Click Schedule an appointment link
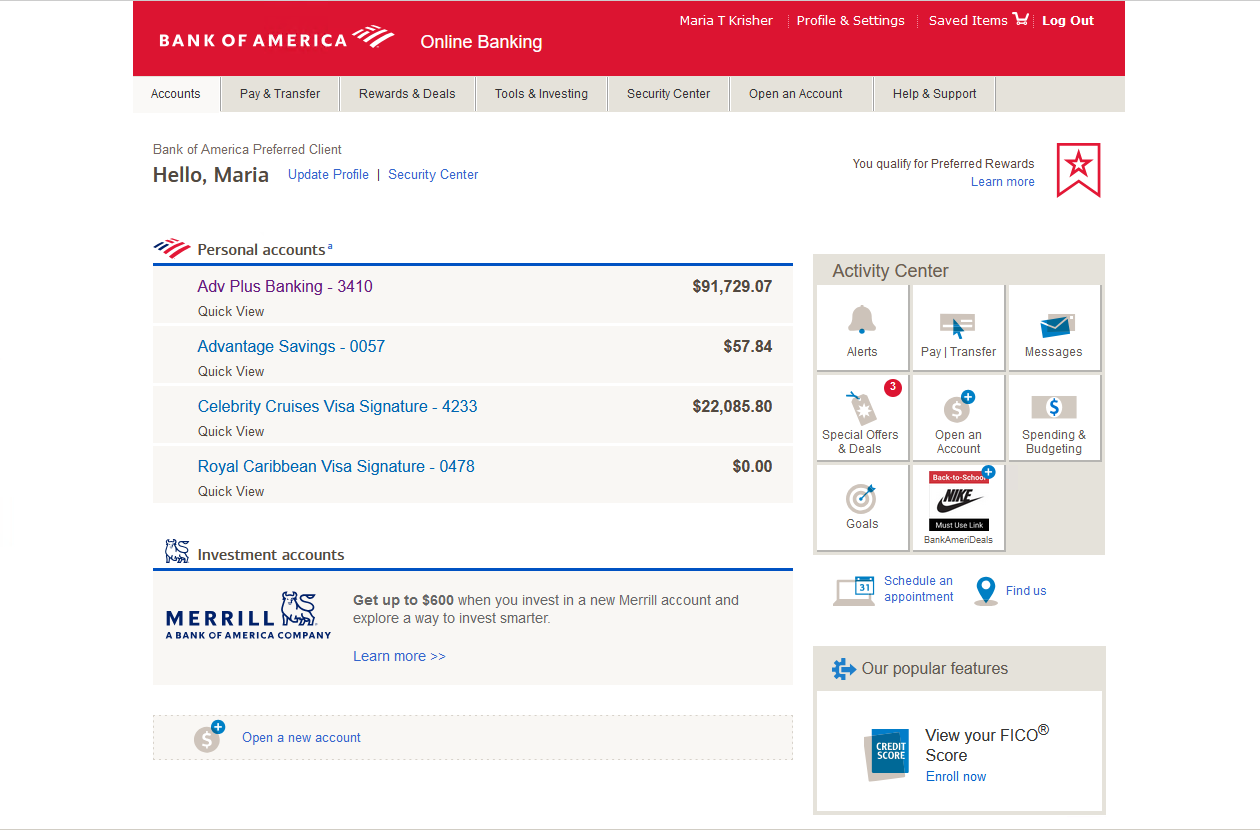Image resolution: width=1260 pixels, height=830 pixels. click(919, 589)
